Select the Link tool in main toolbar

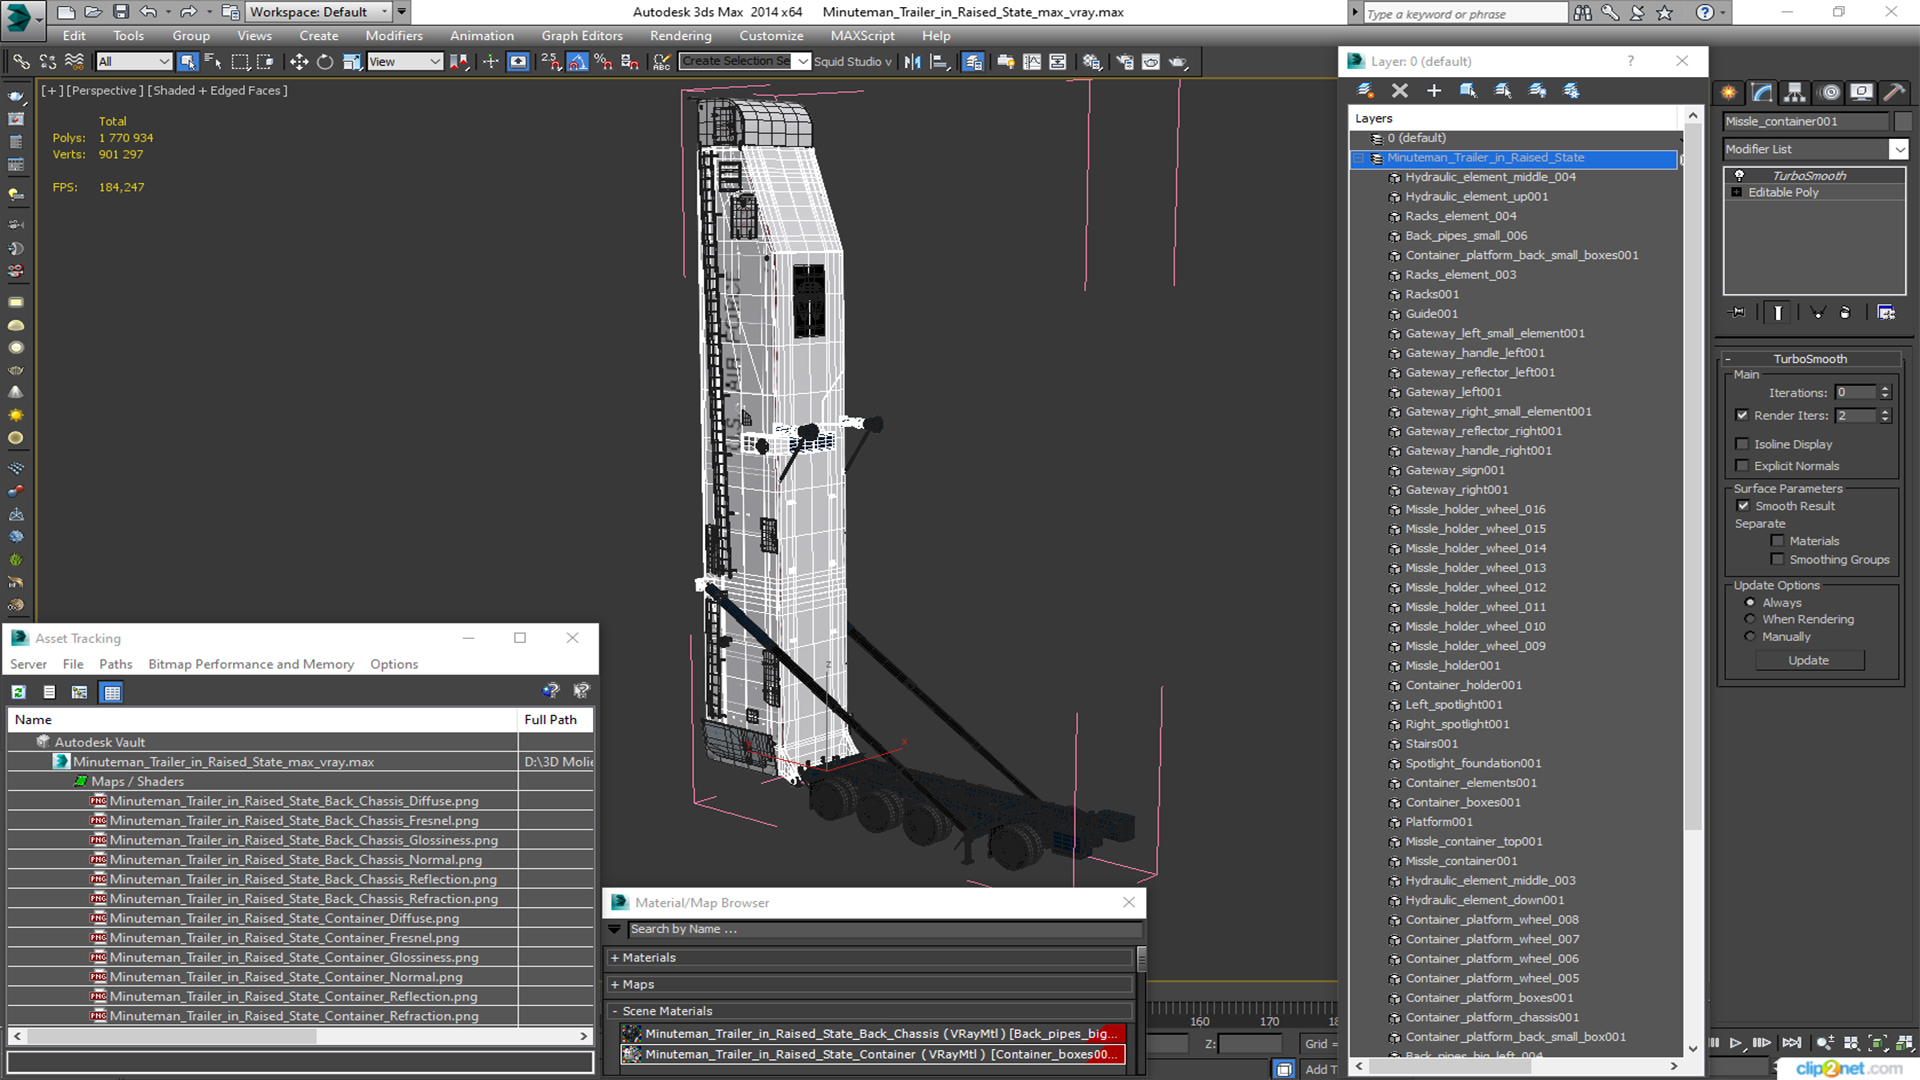21,62
